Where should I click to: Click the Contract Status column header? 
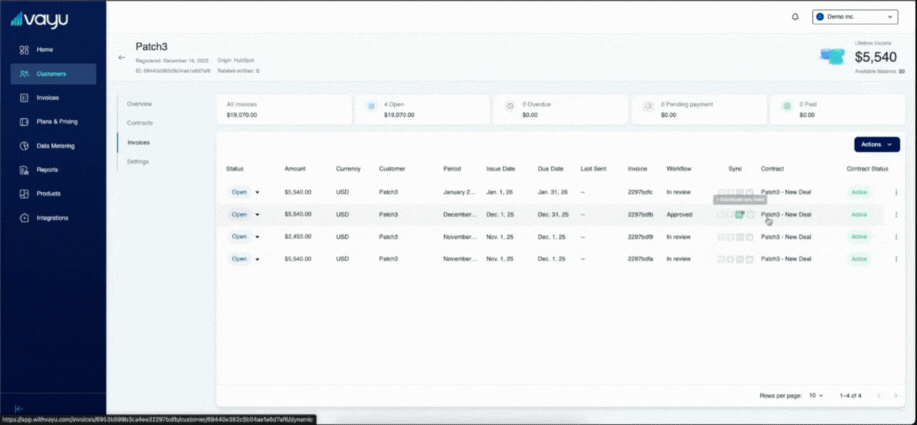pyautogui.click(x=867, y=169)
